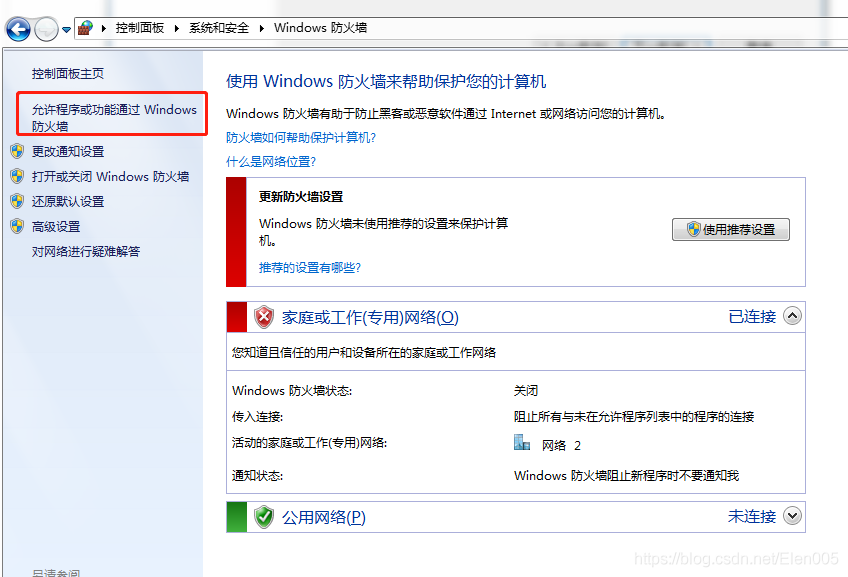Click 更新防火墙设置 heading

click(x=301, y=196)
